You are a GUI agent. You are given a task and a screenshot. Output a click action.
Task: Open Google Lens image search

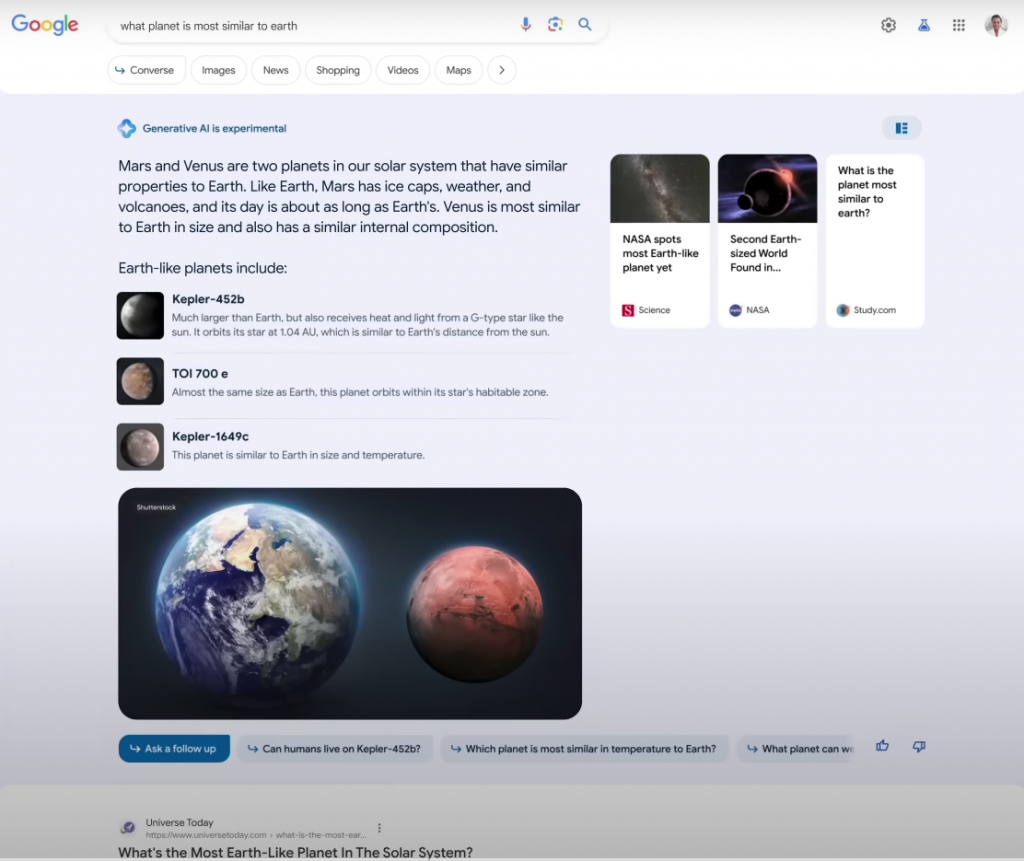point(555,25)
